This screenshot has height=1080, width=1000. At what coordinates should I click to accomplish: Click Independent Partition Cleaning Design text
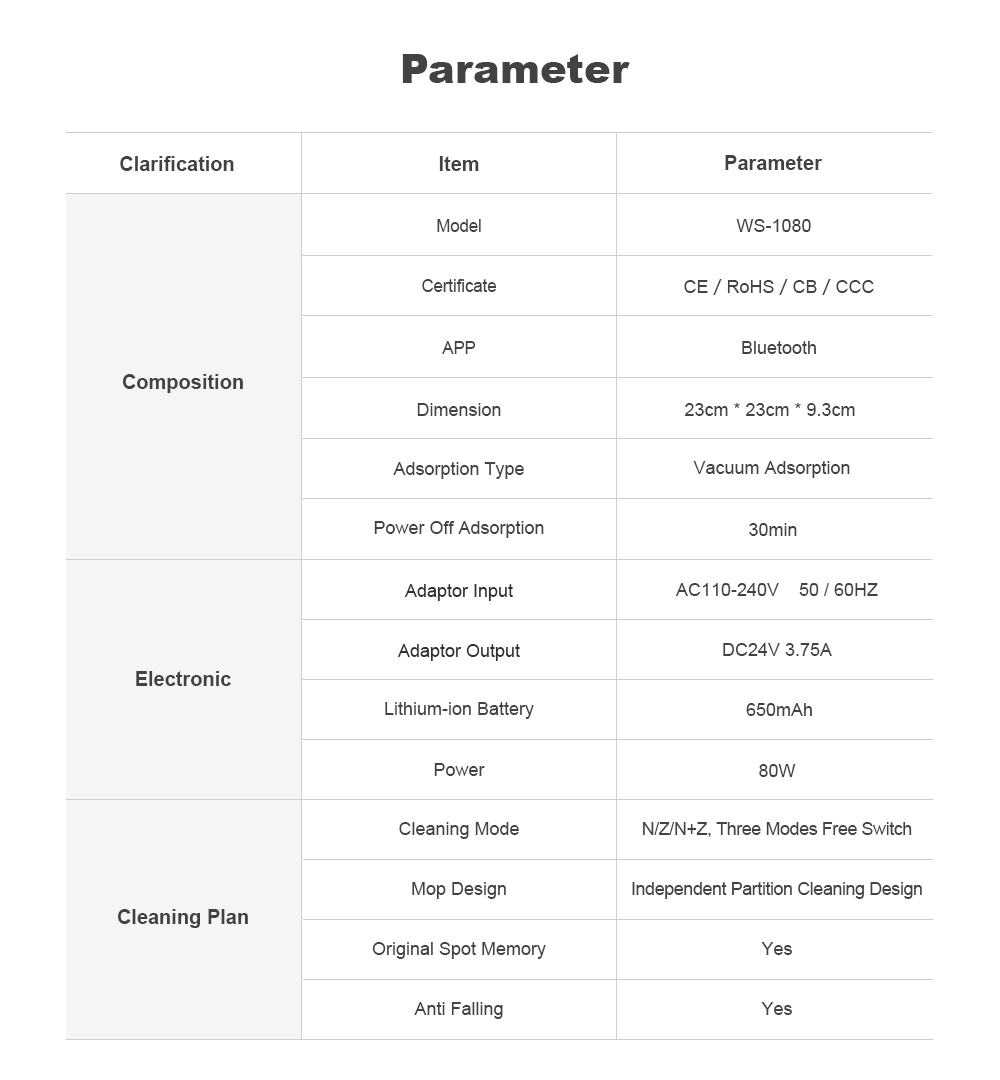(x=776, y=889)
